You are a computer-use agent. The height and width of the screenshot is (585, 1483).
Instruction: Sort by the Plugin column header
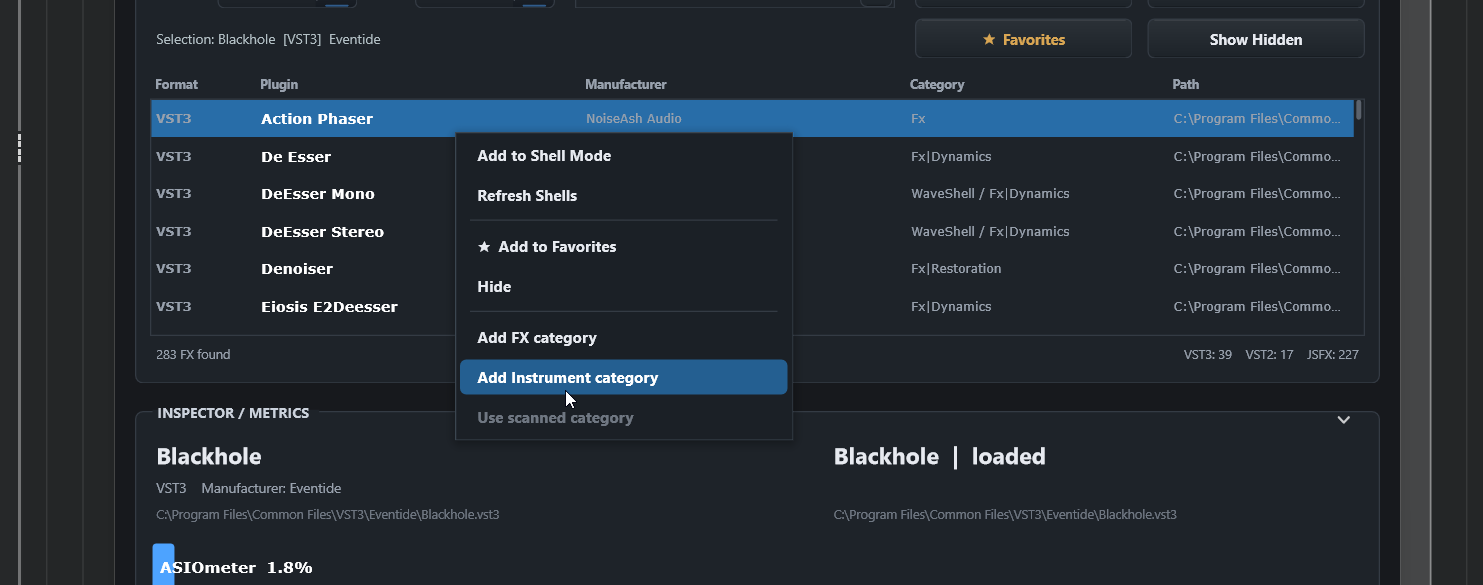pos(279,84)
